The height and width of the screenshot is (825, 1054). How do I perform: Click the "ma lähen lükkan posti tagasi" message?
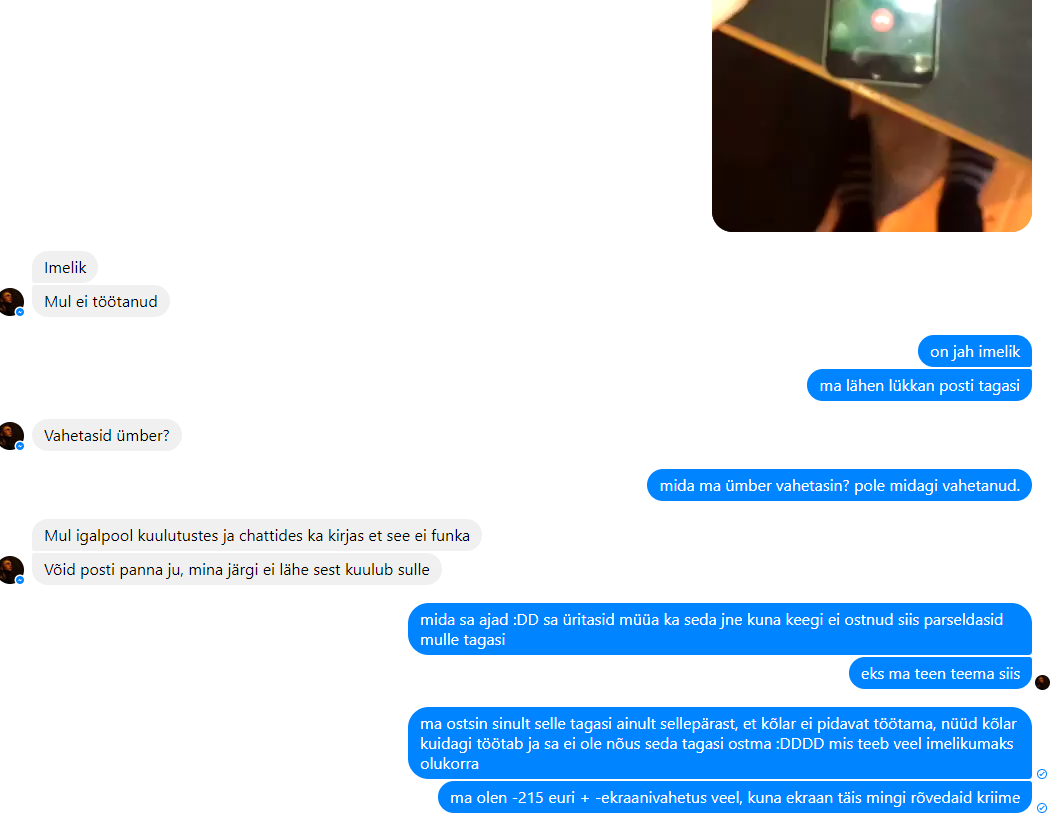click(919, 385)
